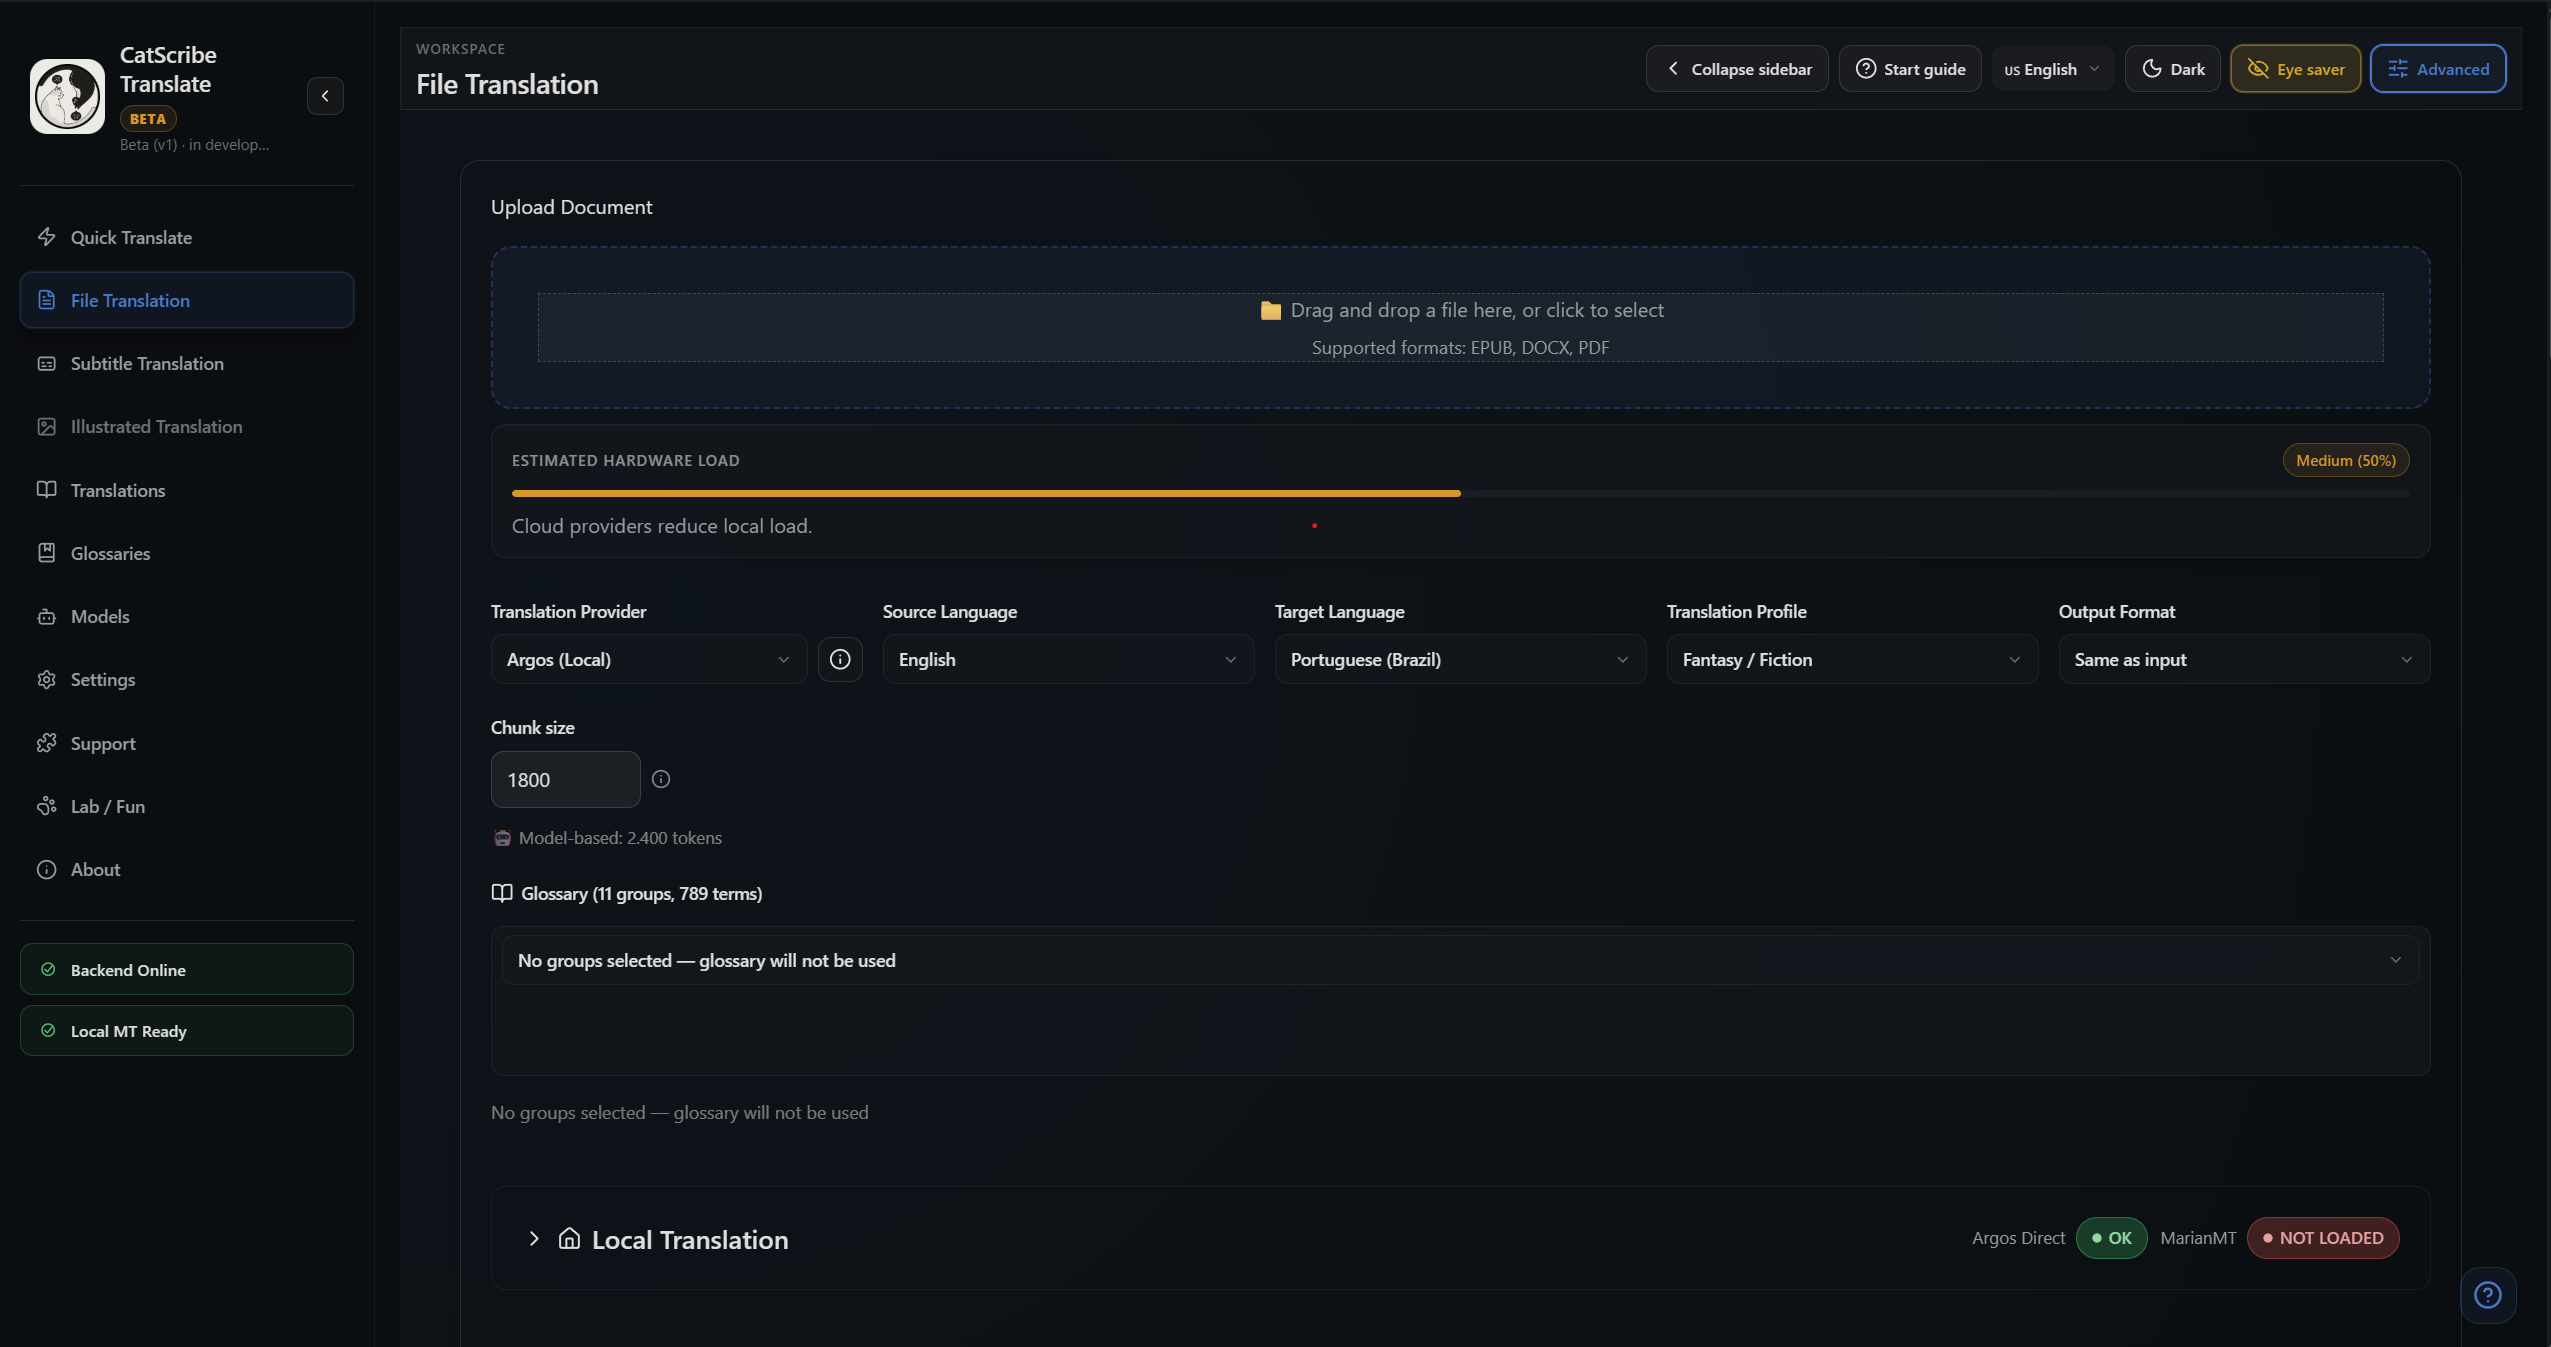
Task: Click the folder icon in upload zone
Action: tap(1270, 311)
